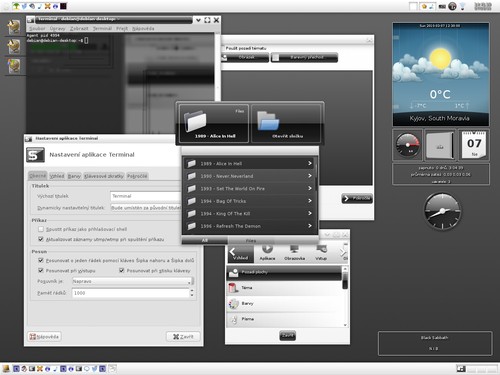The height and width of the screenshot is (375, 500).
Task: Switch to the Barvy tab in Terminal settings
Action: [x=74, y=176]
